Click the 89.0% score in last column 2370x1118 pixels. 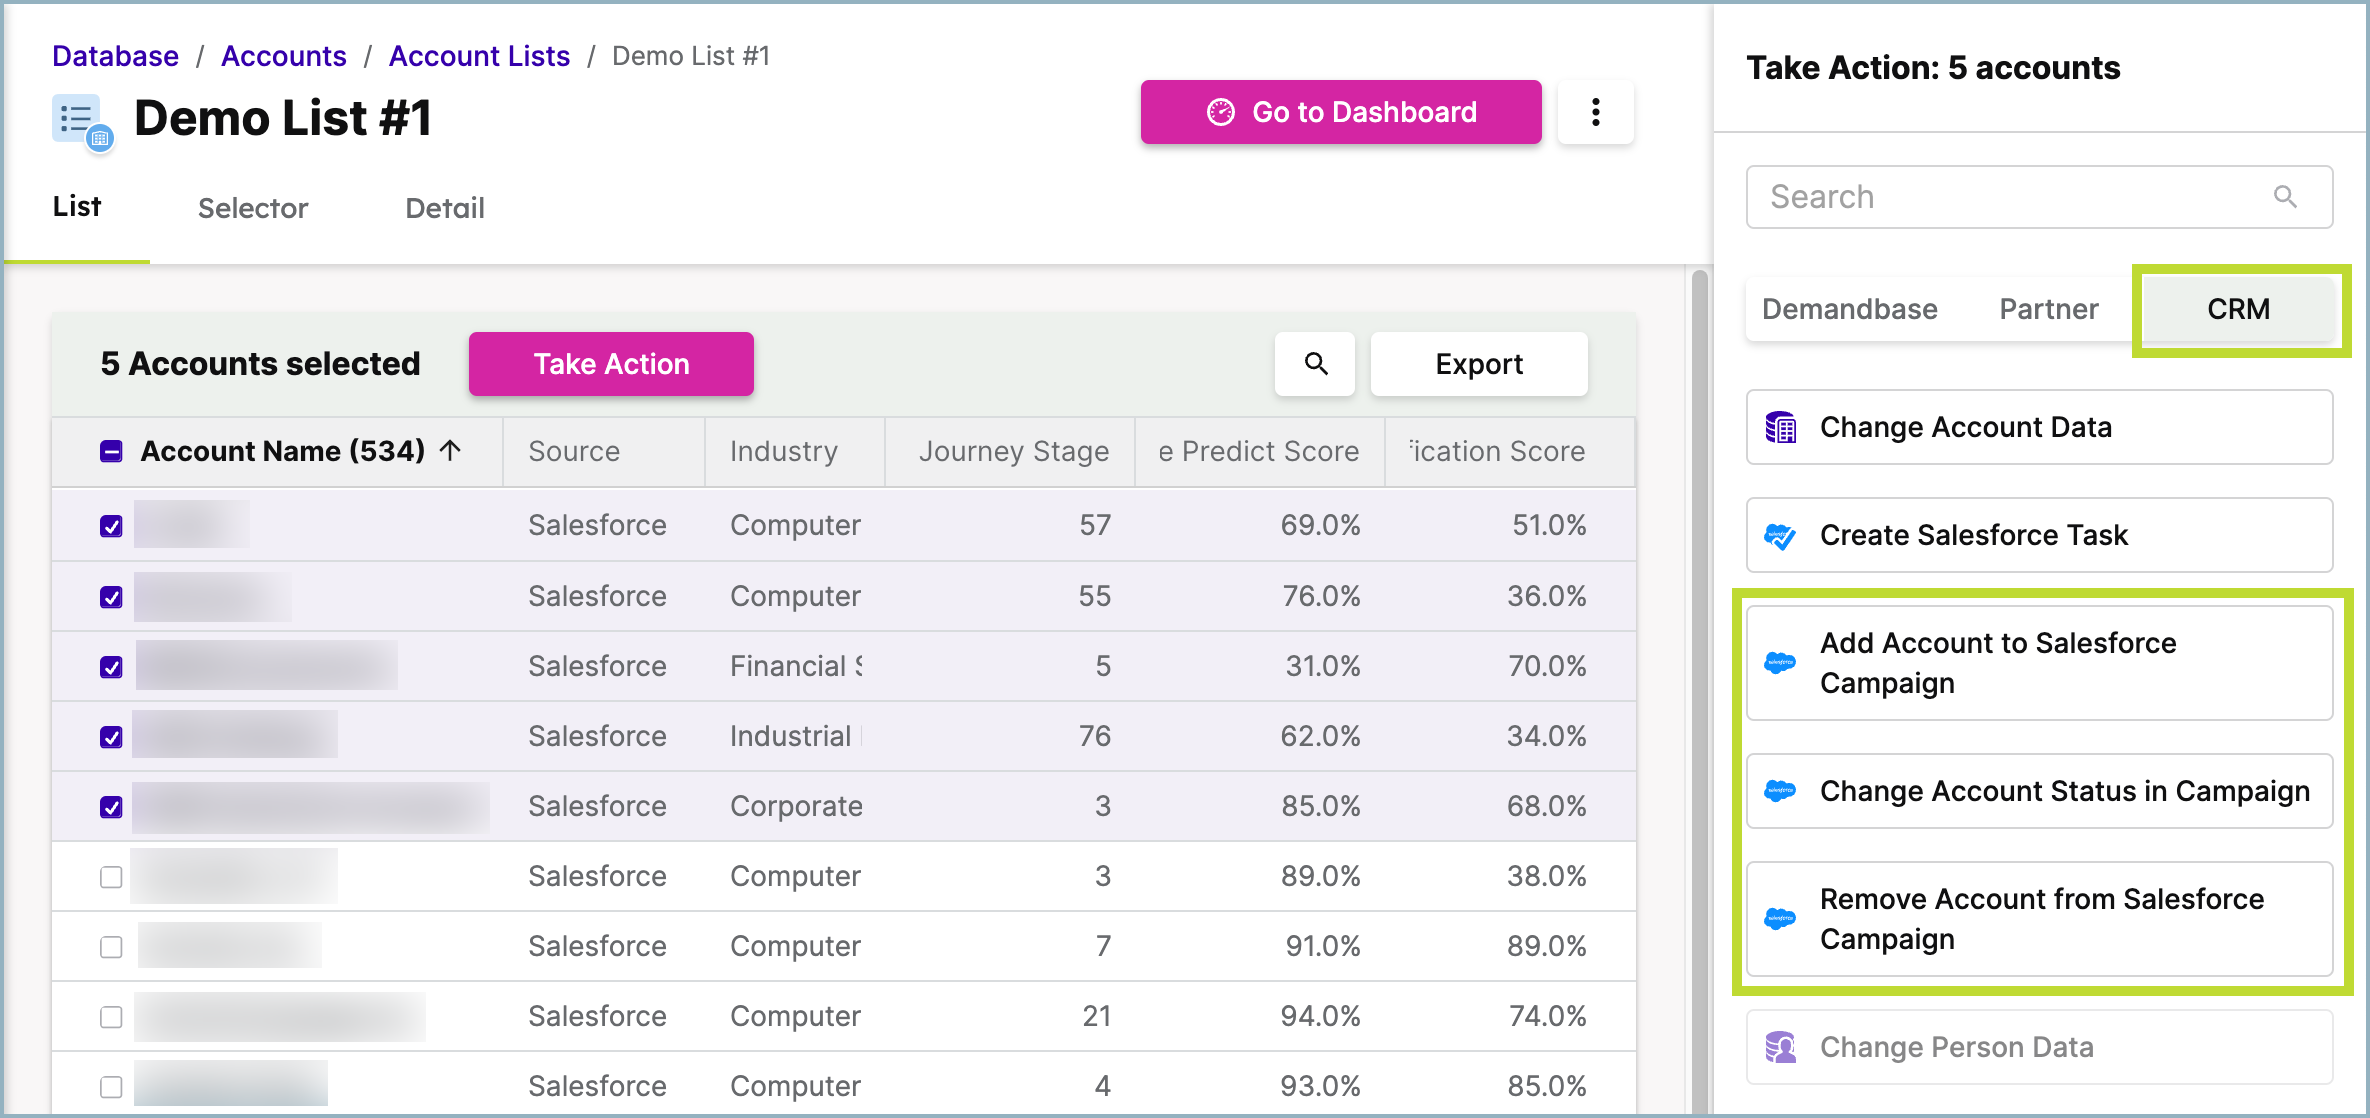click(1546, 946)
